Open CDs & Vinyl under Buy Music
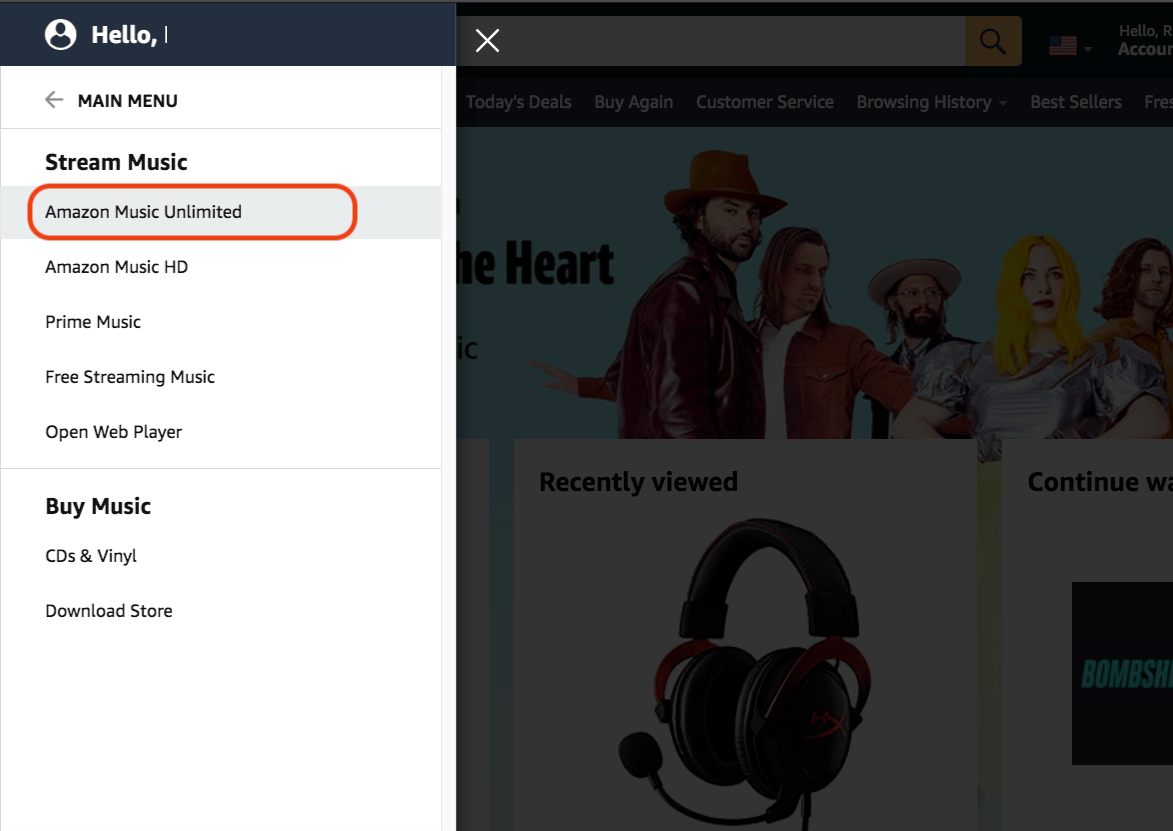Image resolution: width=1173 pixels, height=831 pixels. coord(90,556)
